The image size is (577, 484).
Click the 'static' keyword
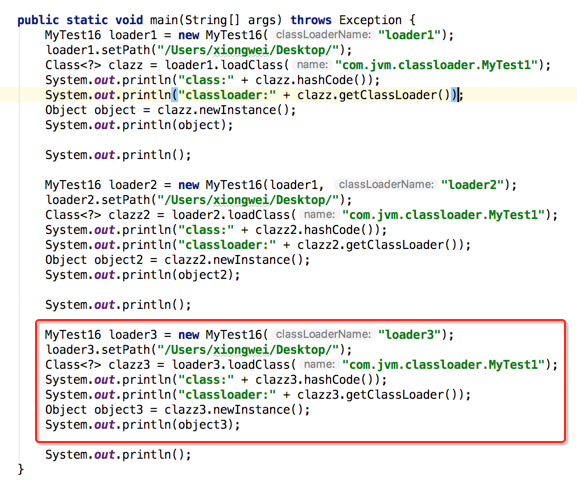pyautogui.click(x=87, y=20)
